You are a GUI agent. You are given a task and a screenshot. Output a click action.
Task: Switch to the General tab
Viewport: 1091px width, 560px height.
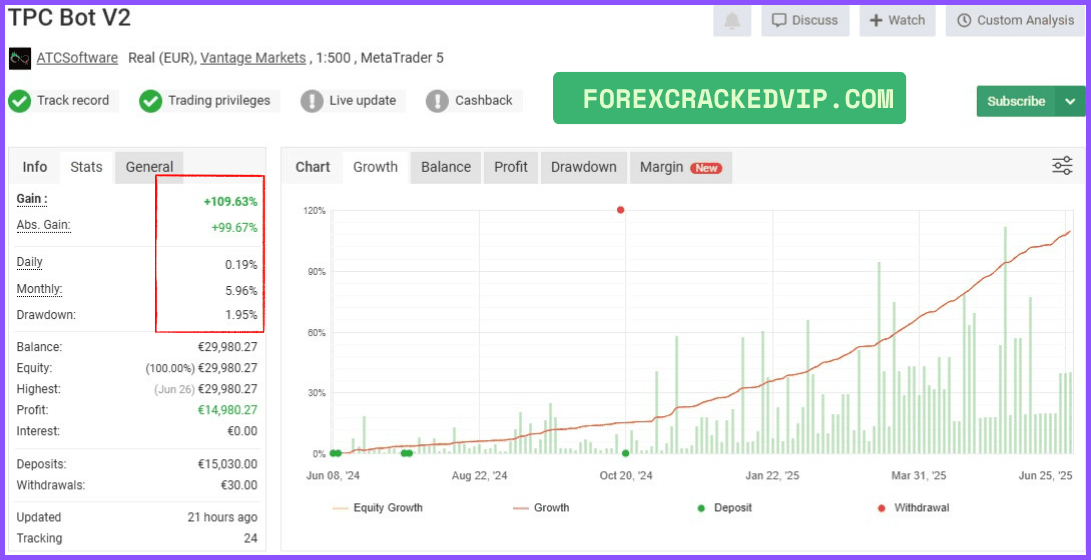click(x=149, y=167)
